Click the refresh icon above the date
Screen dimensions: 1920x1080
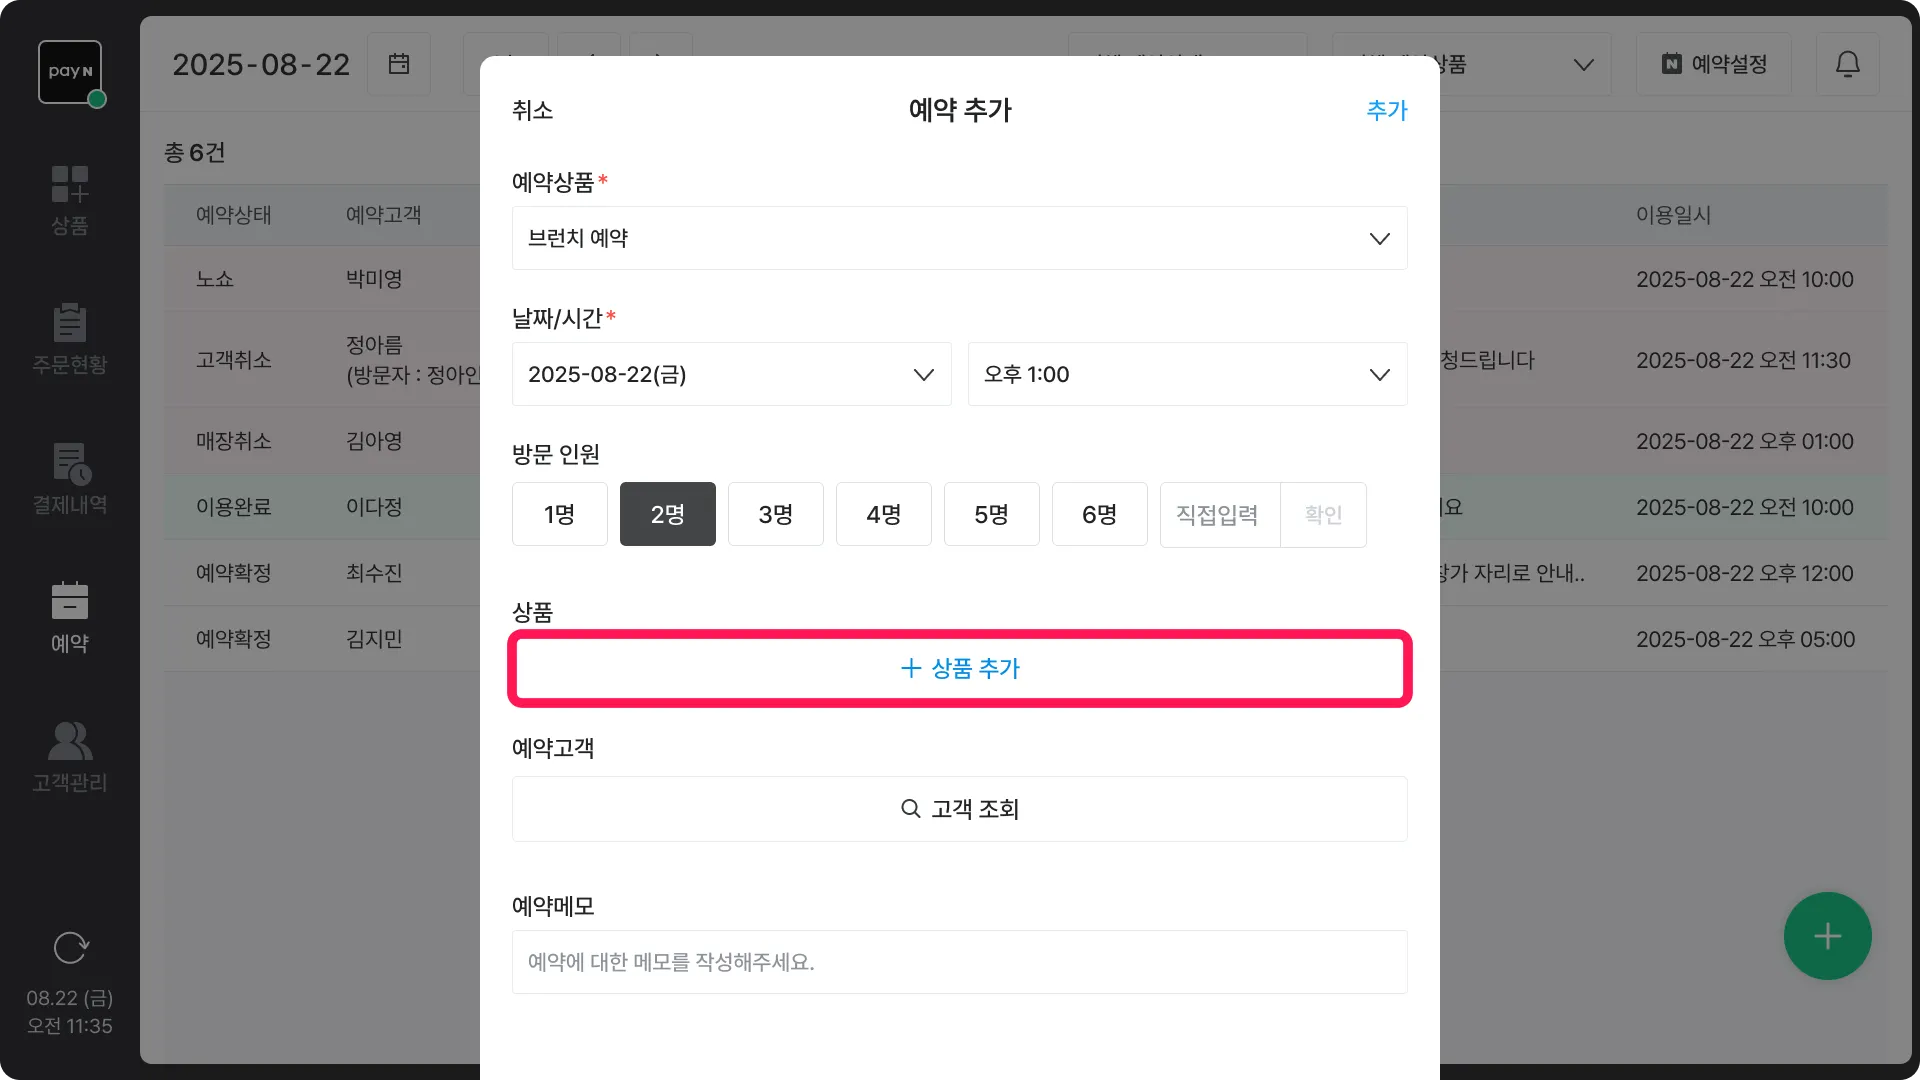[x=70, y=947]
